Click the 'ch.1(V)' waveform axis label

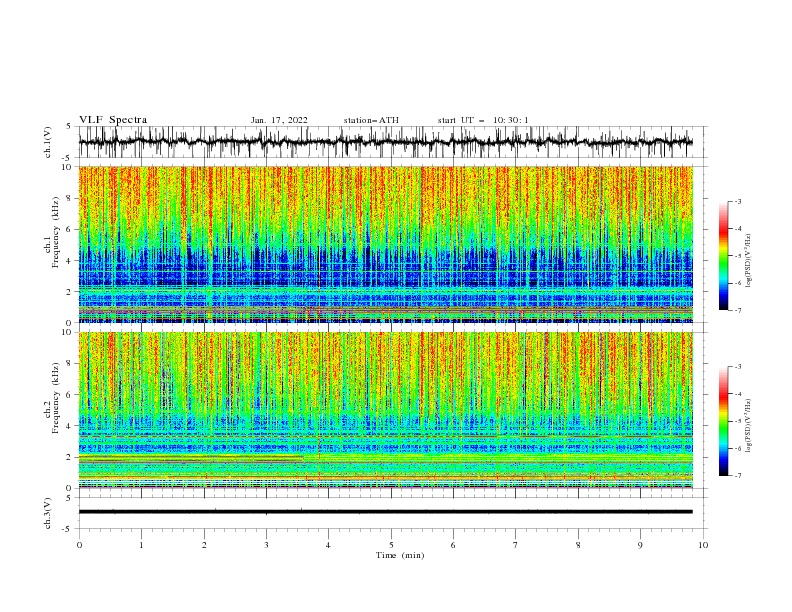(x=48, y=142)
